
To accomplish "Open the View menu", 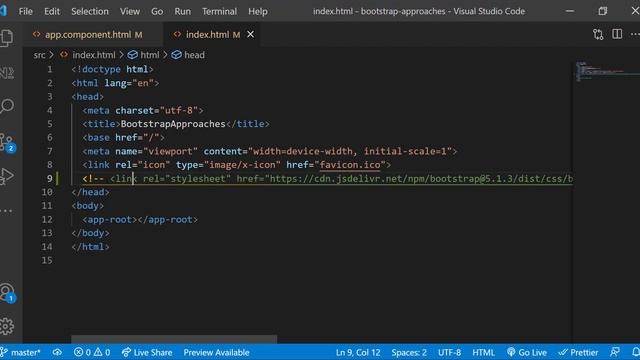I will point(130,11).
